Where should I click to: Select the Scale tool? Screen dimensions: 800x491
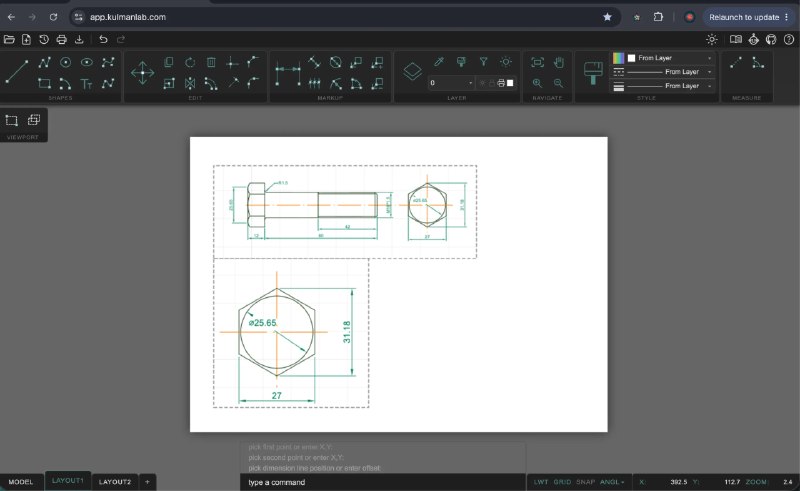pos(169,83)
